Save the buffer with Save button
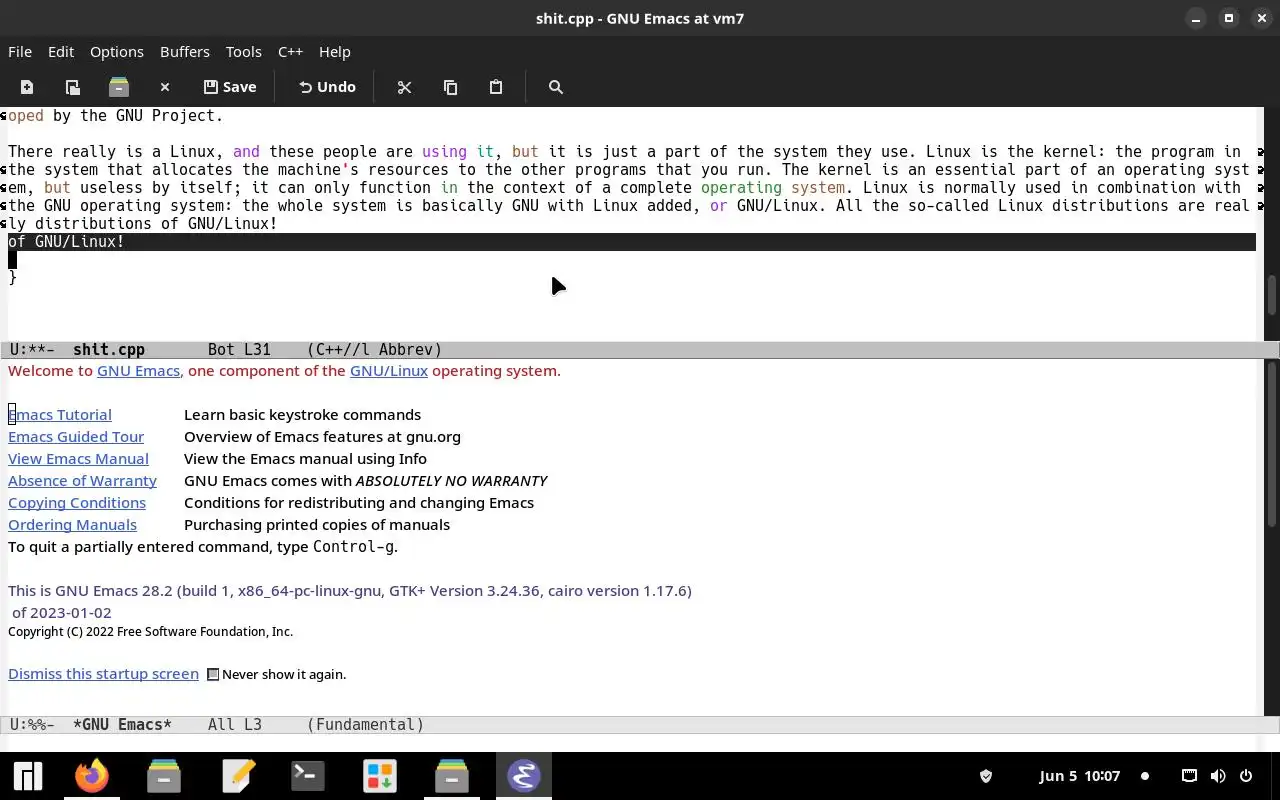1280x800 pixels. coord(230,87)
